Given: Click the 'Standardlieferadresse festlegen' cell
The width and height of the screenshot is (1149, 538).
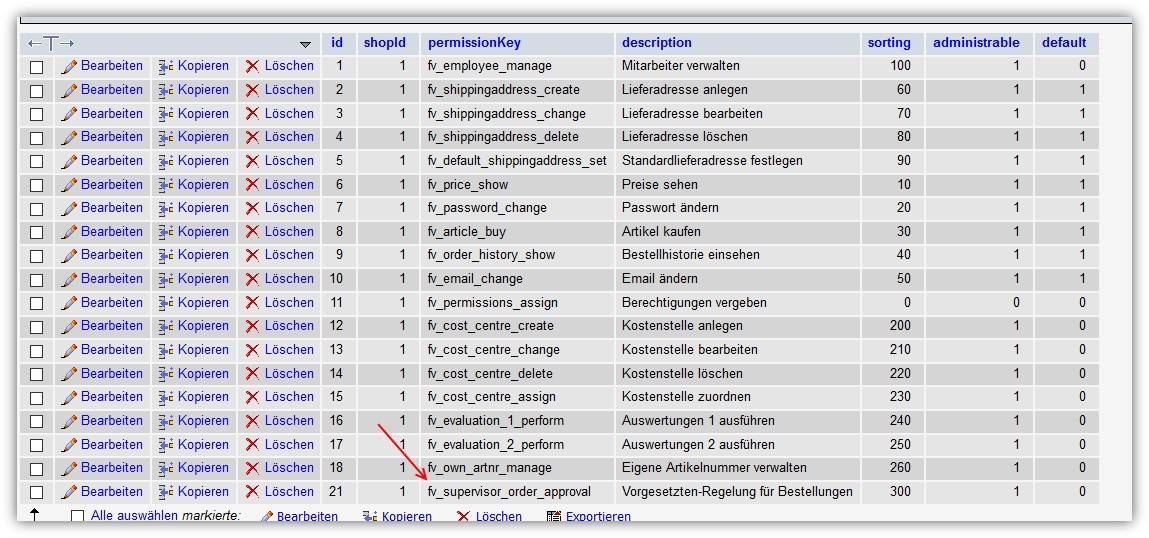Looking at the screenshot, I should [737, 161].
